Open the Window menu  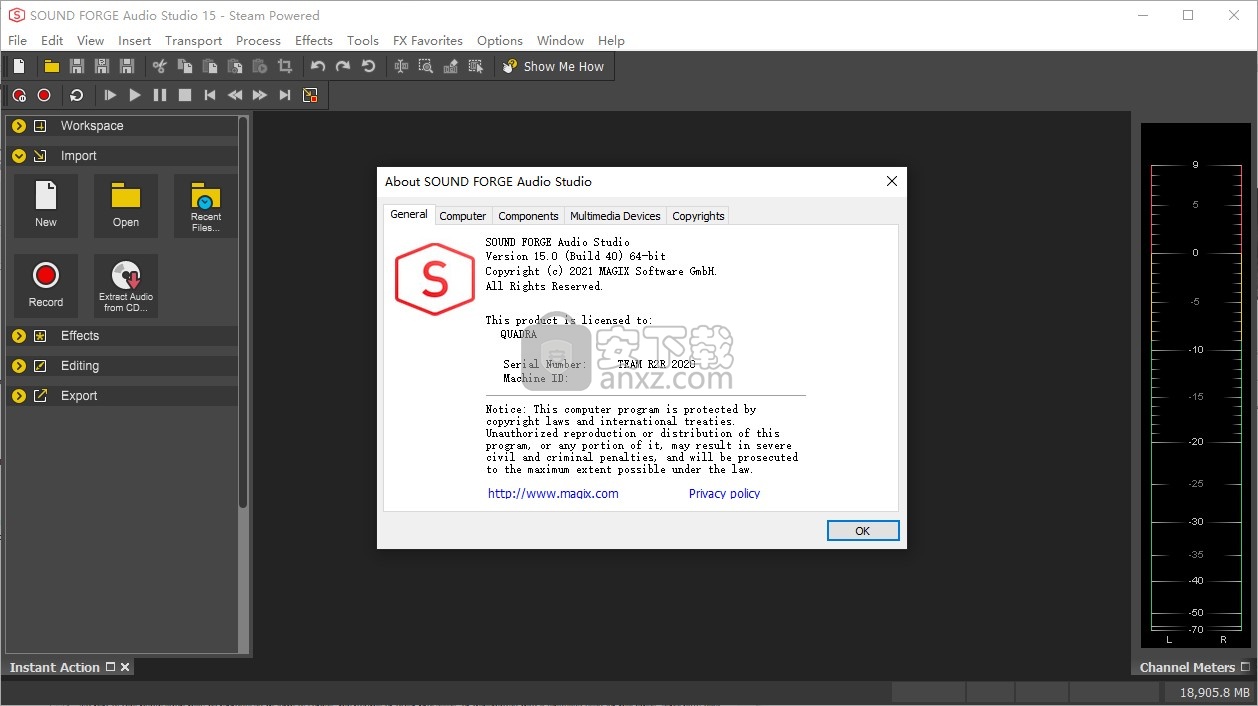point(560,41)
